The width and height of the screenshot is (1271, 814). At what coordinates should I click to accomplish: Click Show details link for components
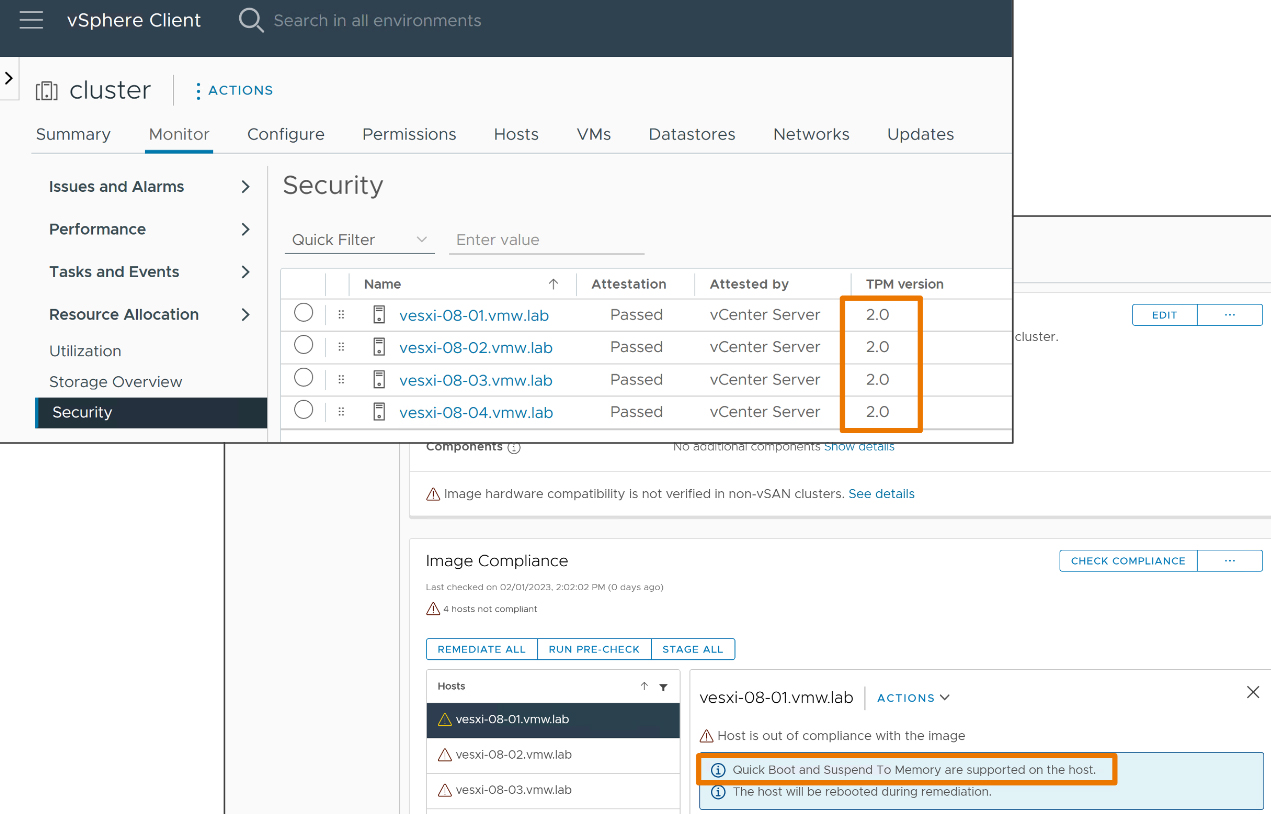859,447
